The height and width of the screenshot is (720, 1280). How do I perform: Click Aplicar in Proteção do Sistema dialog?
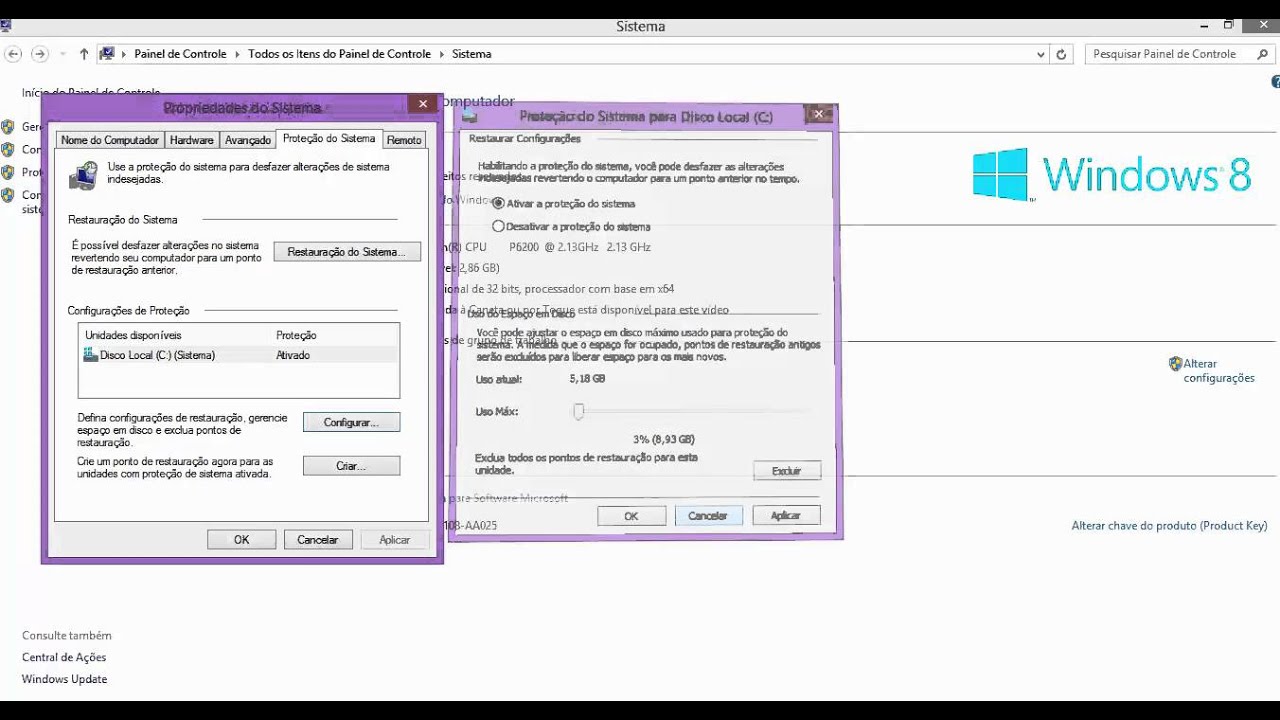tap(786, 516)
